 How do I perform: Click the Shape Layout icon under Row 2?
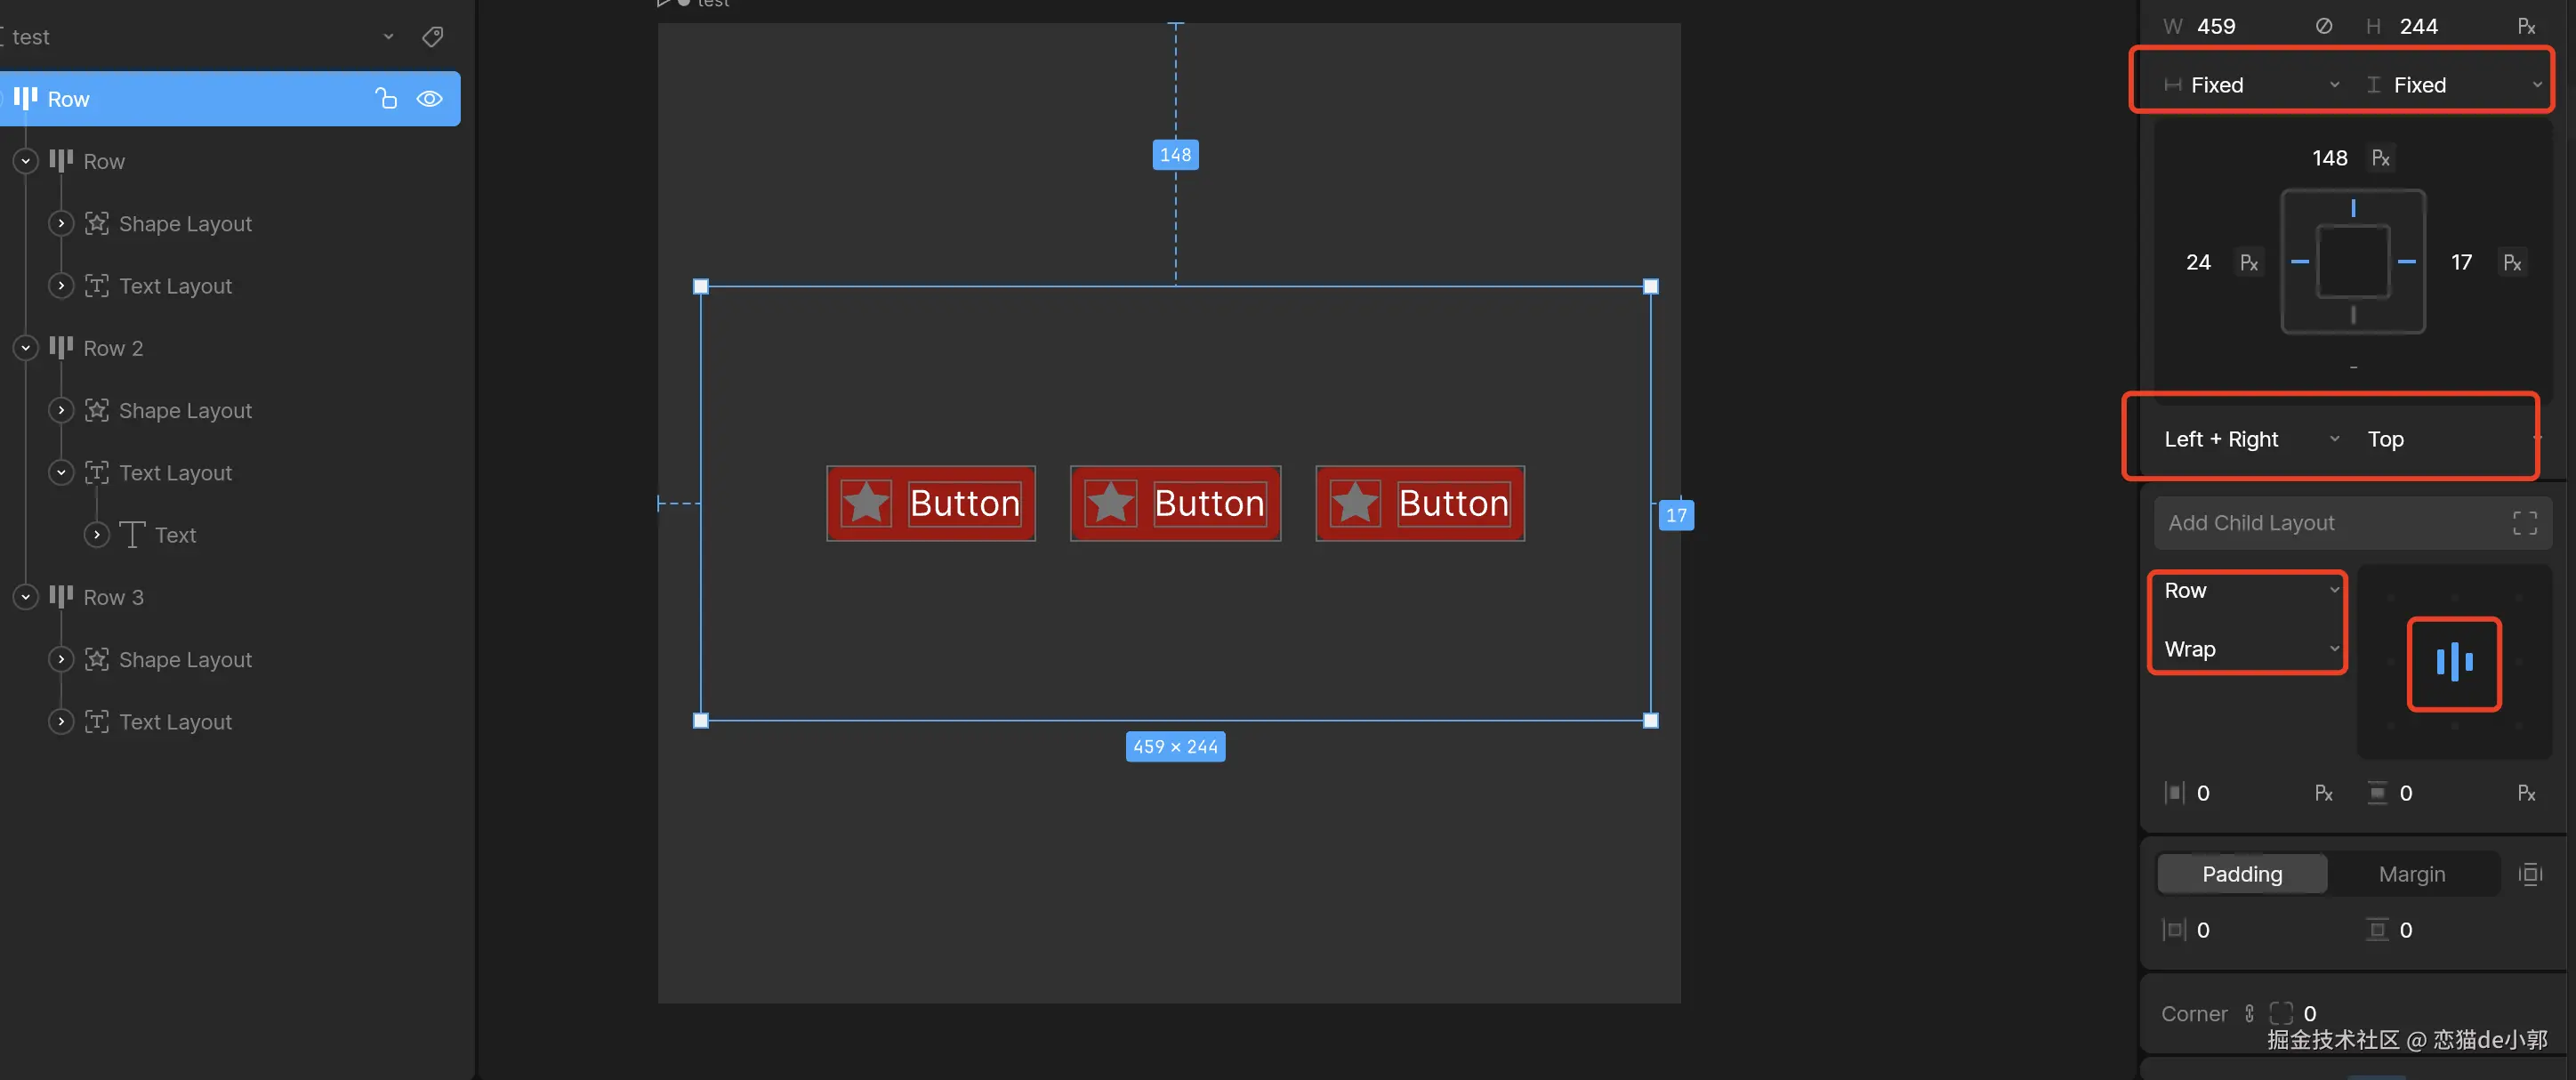(97, 410)
